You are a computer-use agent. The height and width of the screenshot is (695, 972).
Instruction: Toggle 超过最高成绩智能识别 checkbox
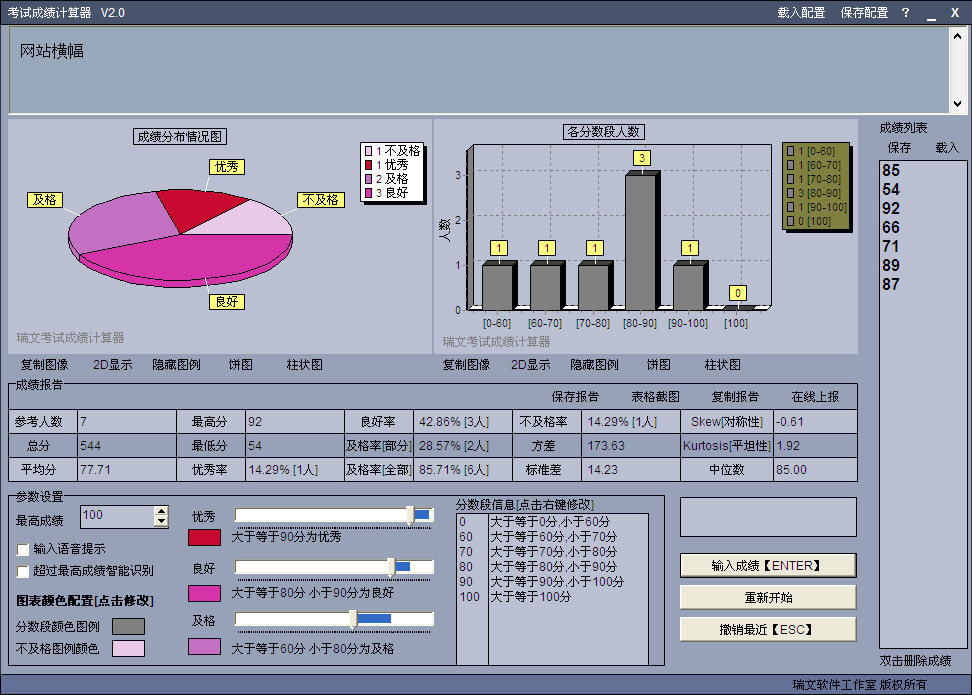tap(23, 571)
